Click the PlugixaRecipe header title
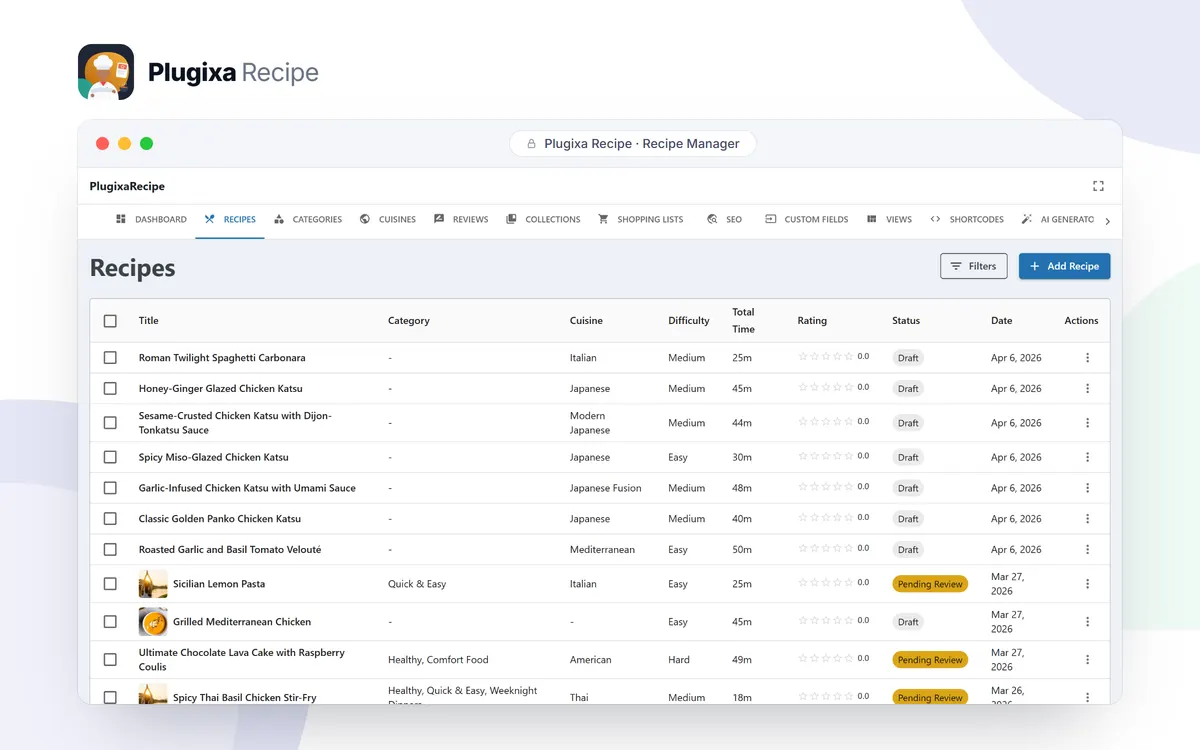Viewport: 1200px width, 750px height. [x=127, y=186]
